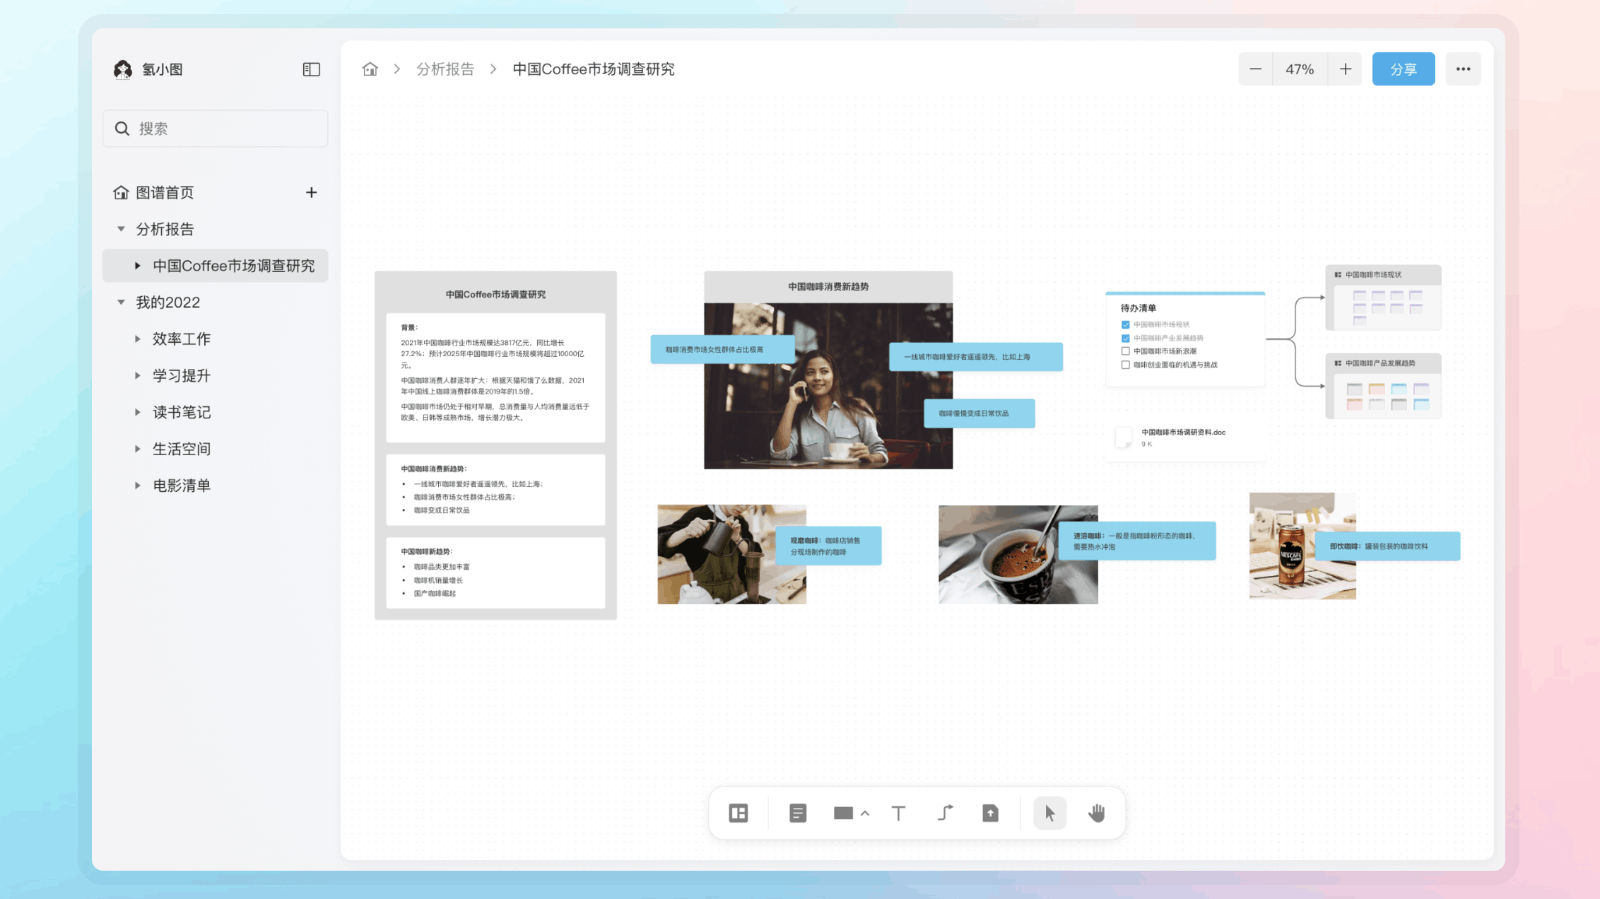The height and width of the screenshot is (899, 1600).
Task: Go to home via breadcrumb house icon
Action: (370, 69)
